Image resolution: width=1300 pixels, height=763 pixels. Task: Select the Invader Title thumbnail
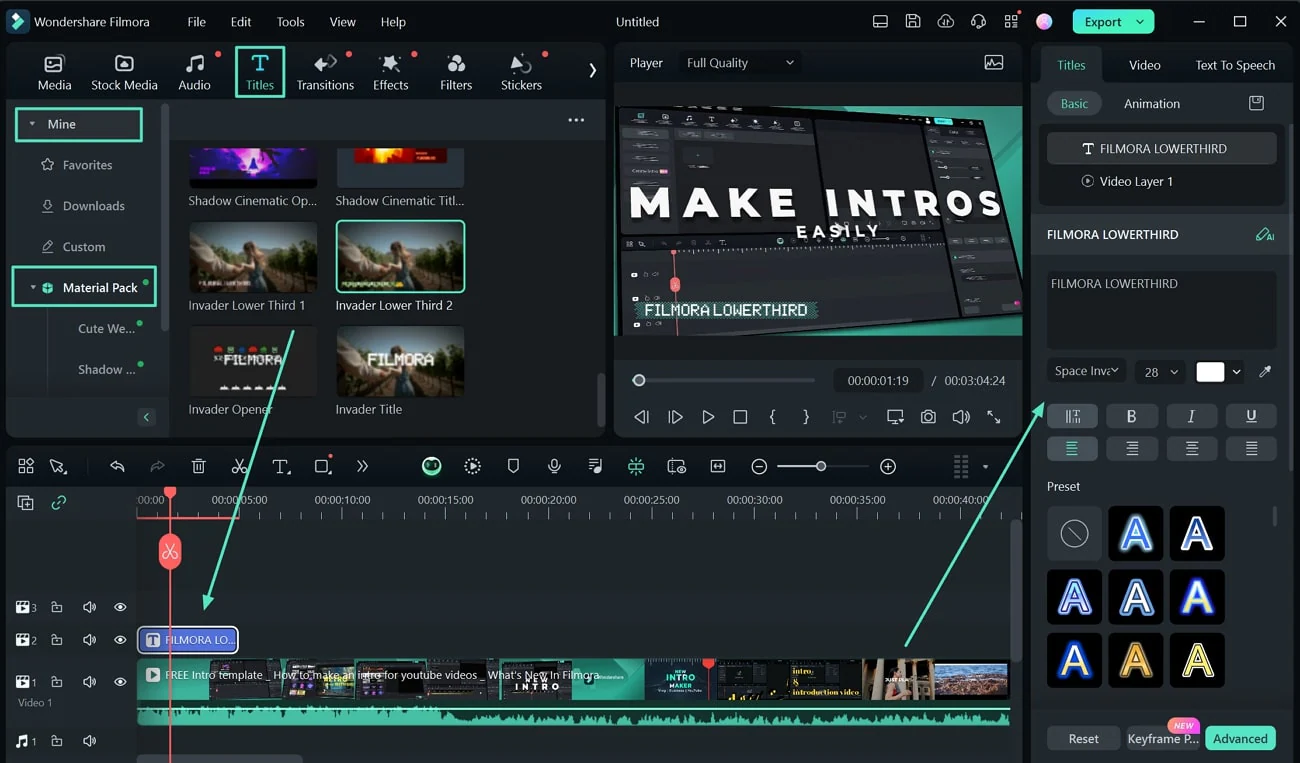(x=400, y=361)
